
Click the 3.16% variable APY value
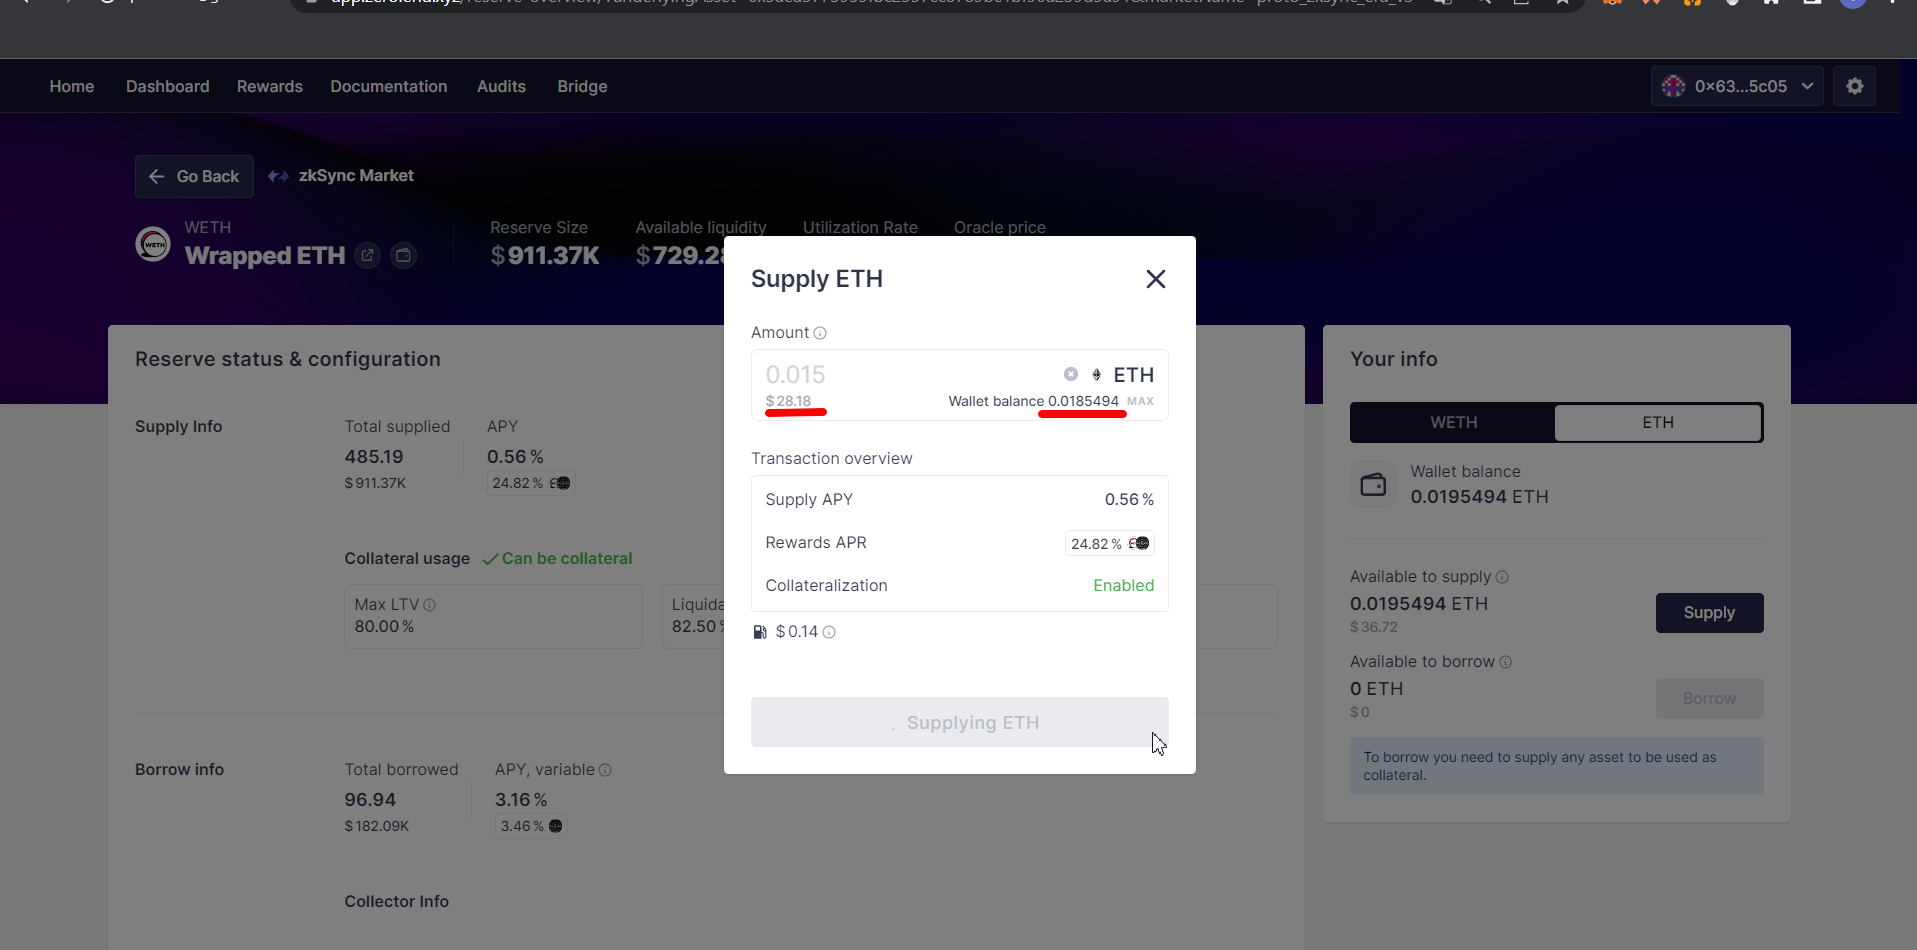pos(521,800)
